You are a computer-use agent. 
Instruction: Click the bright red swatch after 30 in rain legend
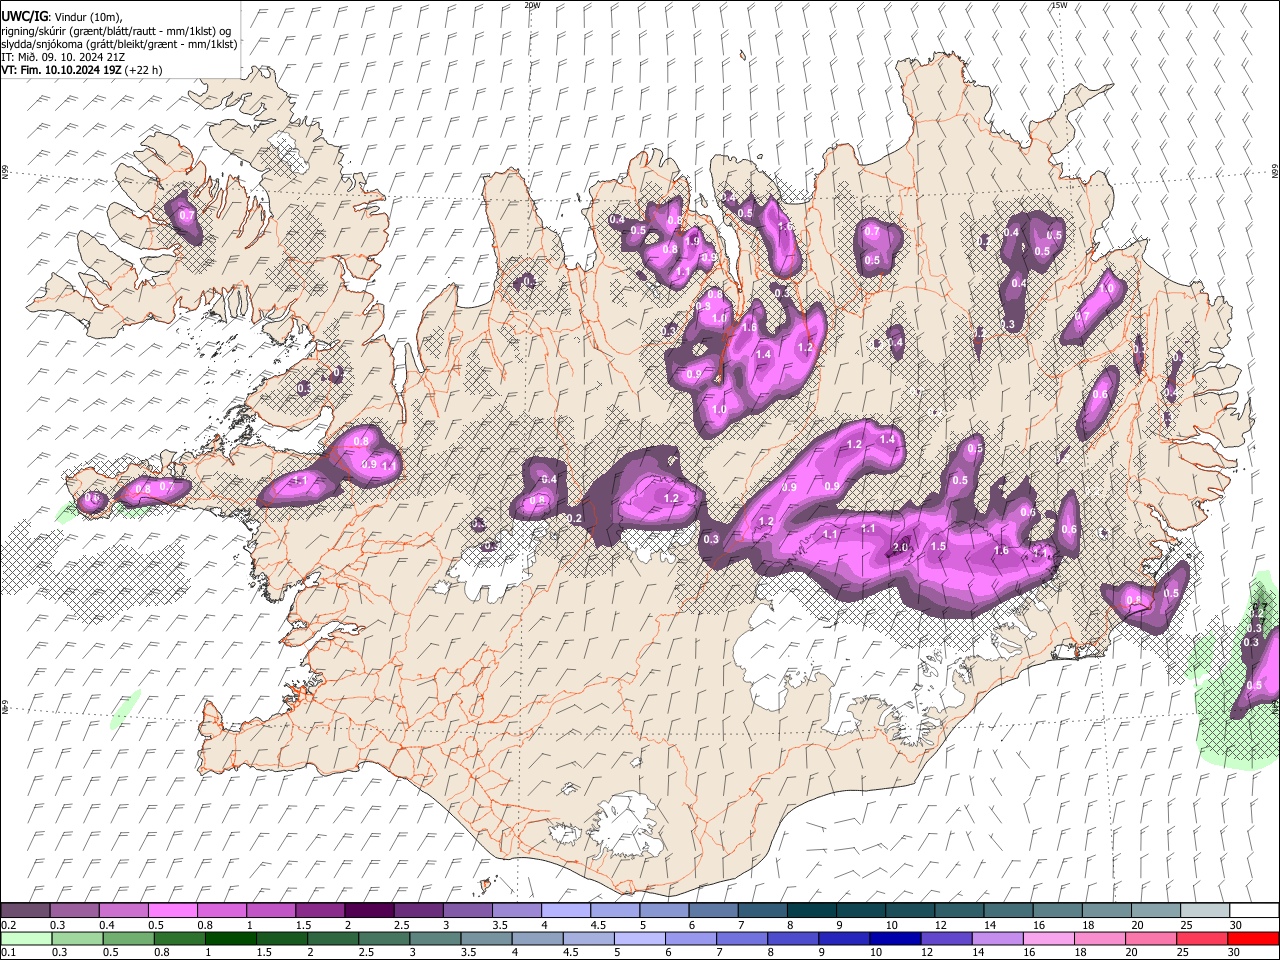1252,938
